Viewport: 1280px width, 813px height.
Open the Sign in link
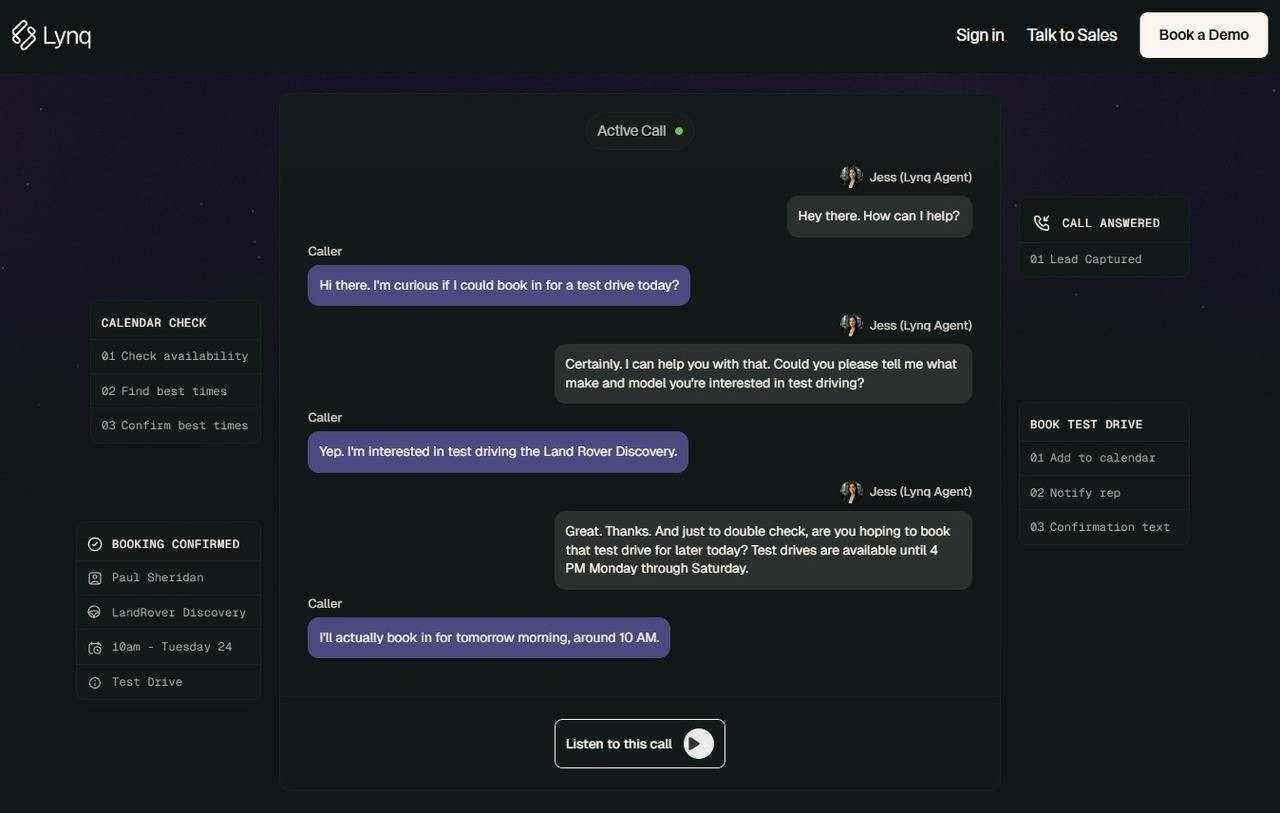980,35
